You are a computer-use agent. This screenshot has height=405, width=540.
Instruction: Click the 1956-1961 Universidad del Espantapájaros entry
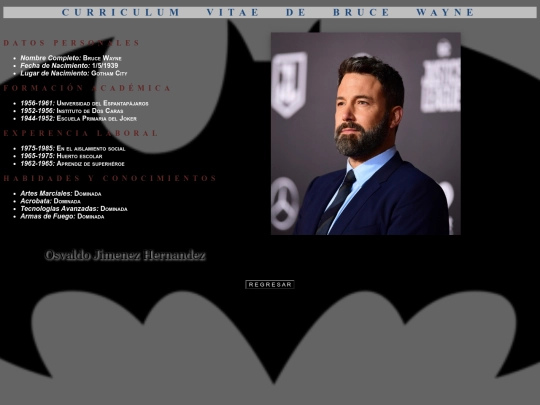(x=84, y=103)
